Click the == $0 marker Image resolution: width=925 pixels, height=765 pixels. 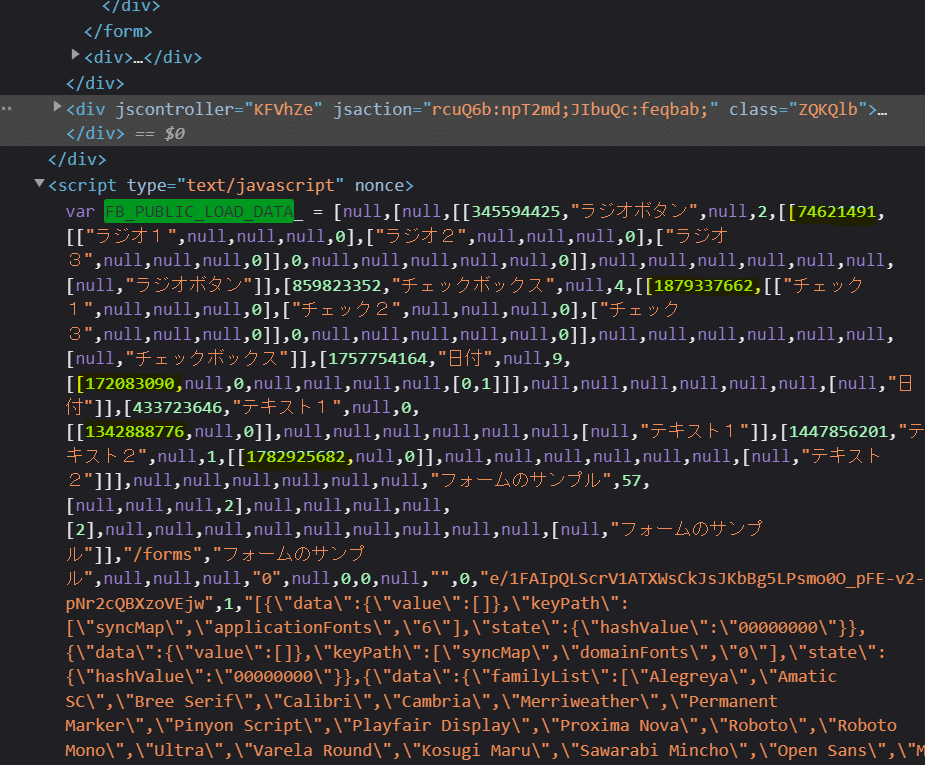160,134
